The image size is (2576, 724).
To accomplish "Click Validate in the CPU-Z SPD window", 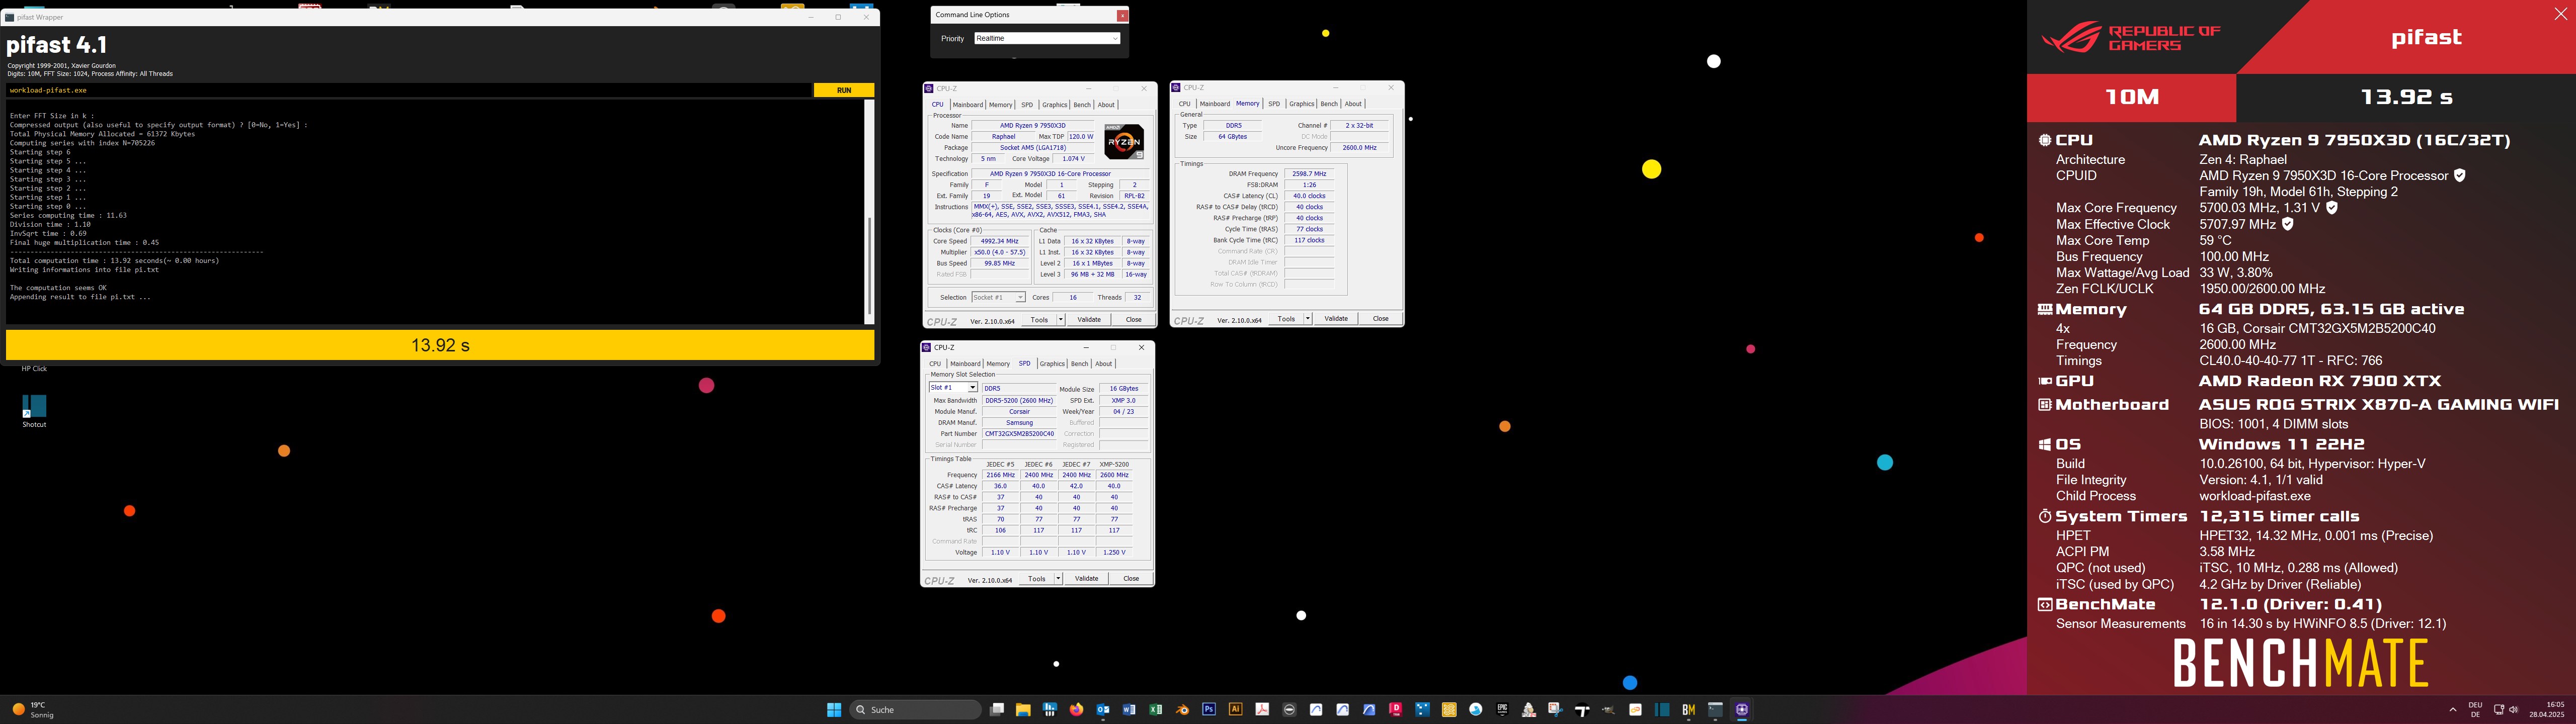I will pos(1086,579).
